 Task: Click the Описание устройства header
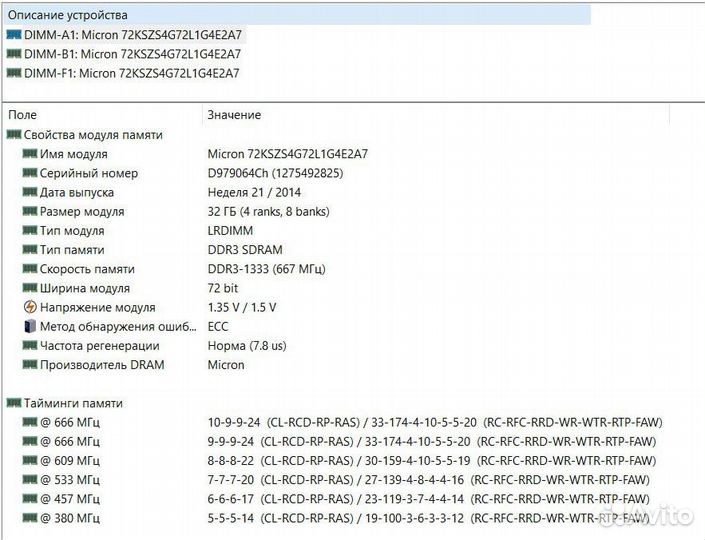(67, 15)
